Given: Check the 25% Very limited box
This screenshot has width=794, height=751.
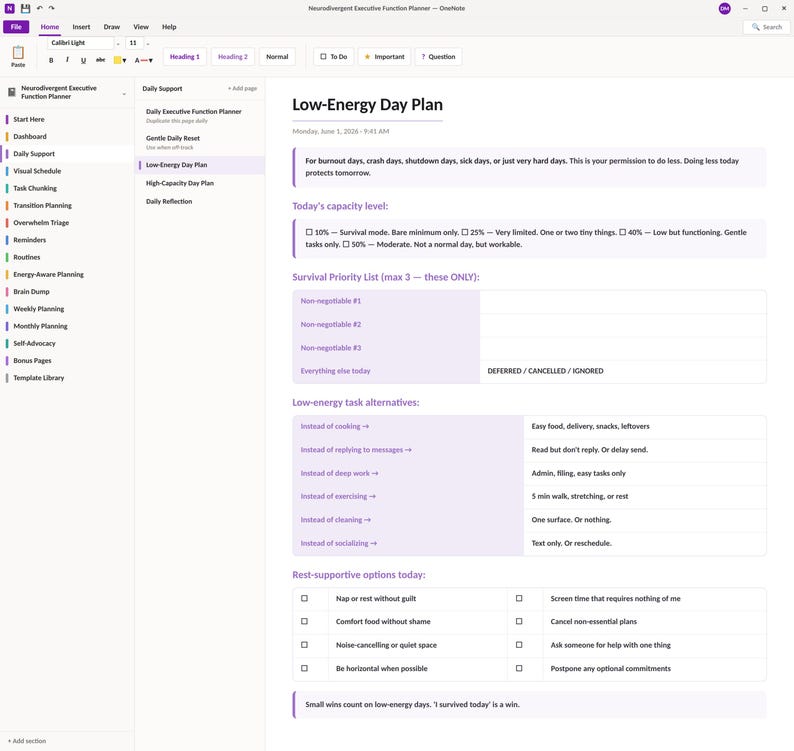Looking at the screenshot, I should point(464,232).
